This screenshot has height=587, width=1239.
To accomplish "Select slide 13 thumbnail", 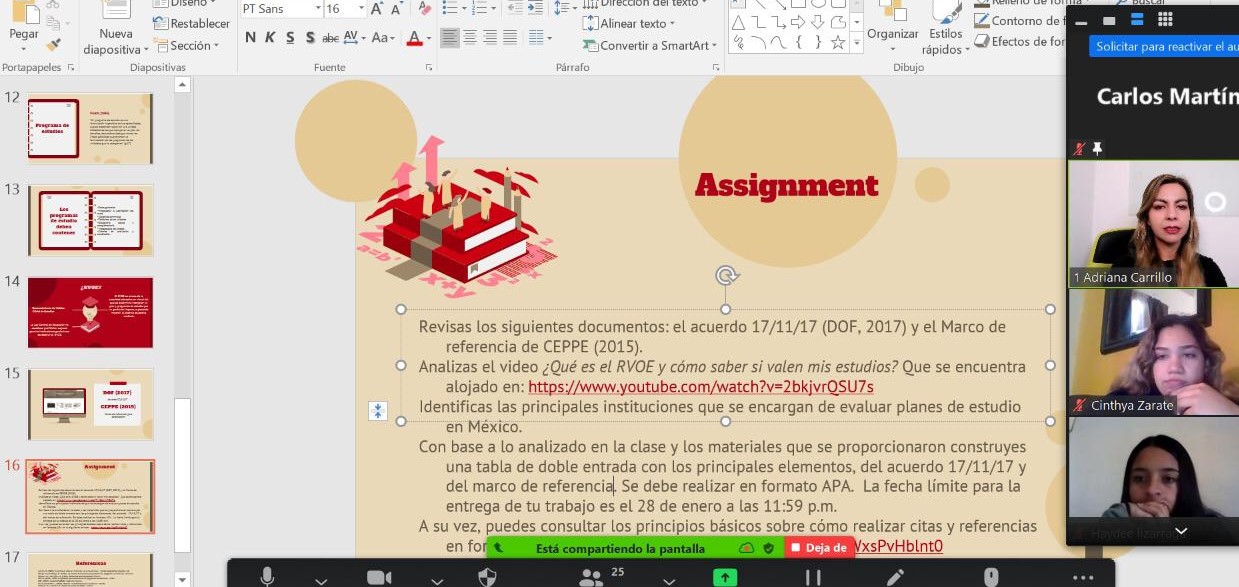I will 90,220.
